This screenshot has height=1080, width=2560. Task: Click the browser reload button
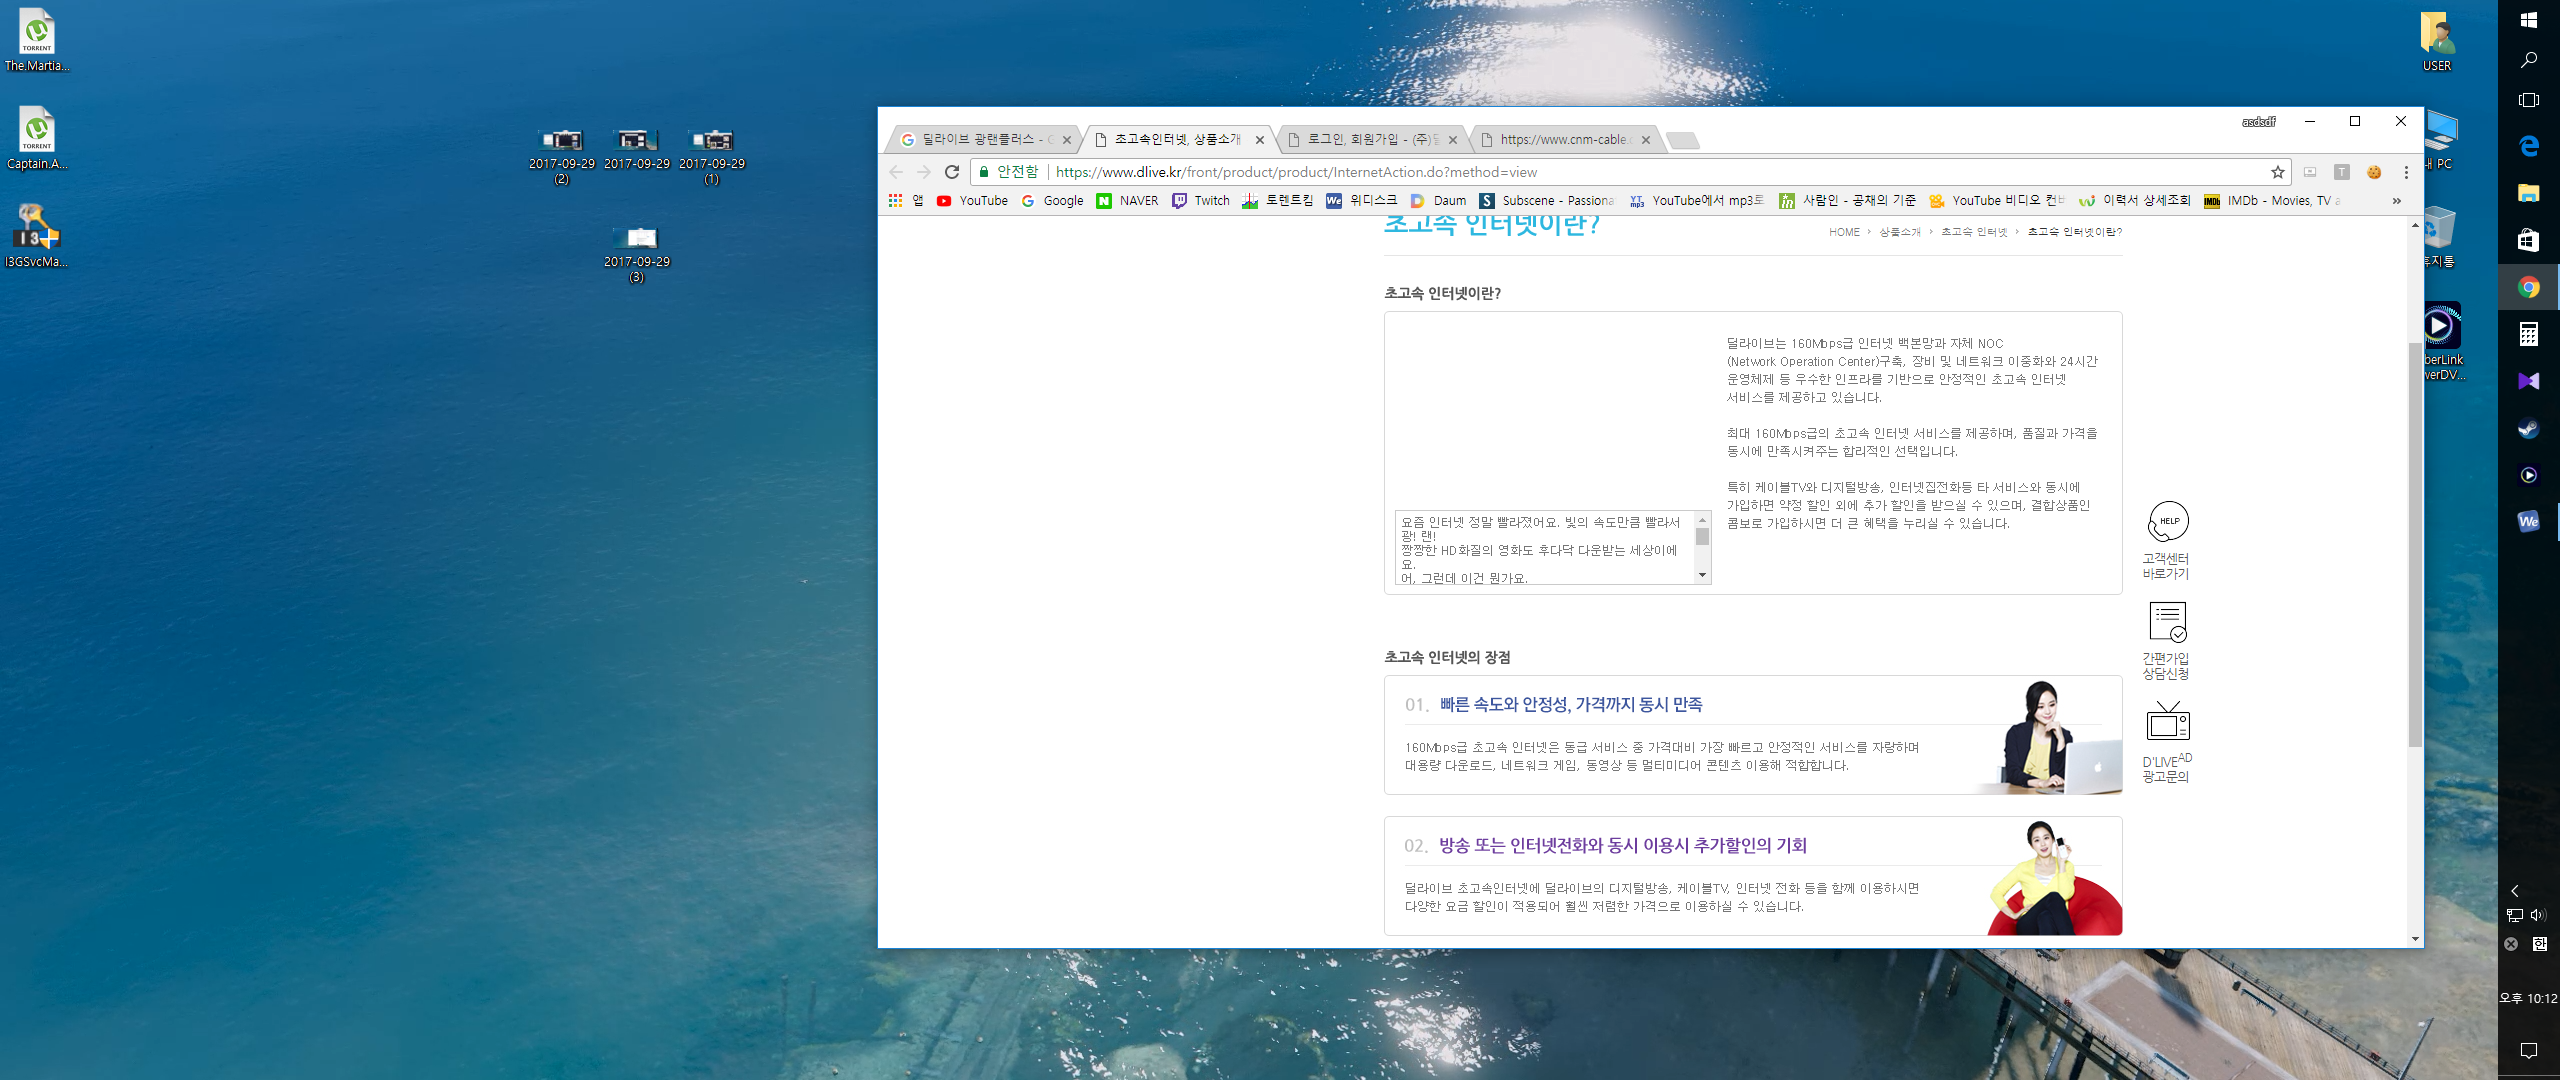click(952, 172)
